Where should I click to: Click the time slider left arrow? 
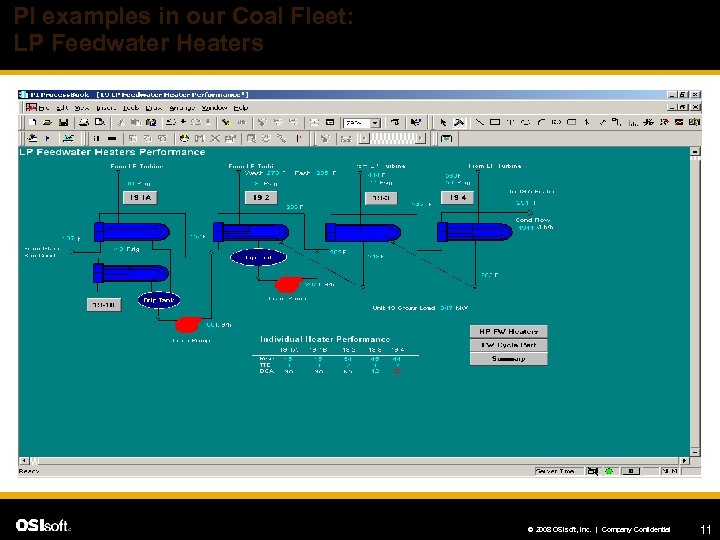pyautogui.click(x=364, y=138)
